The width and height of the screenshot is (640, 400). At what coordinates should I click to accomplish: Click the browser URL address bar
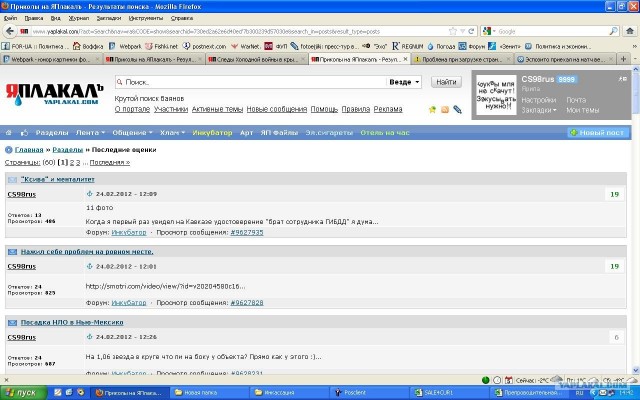(239, 31)
